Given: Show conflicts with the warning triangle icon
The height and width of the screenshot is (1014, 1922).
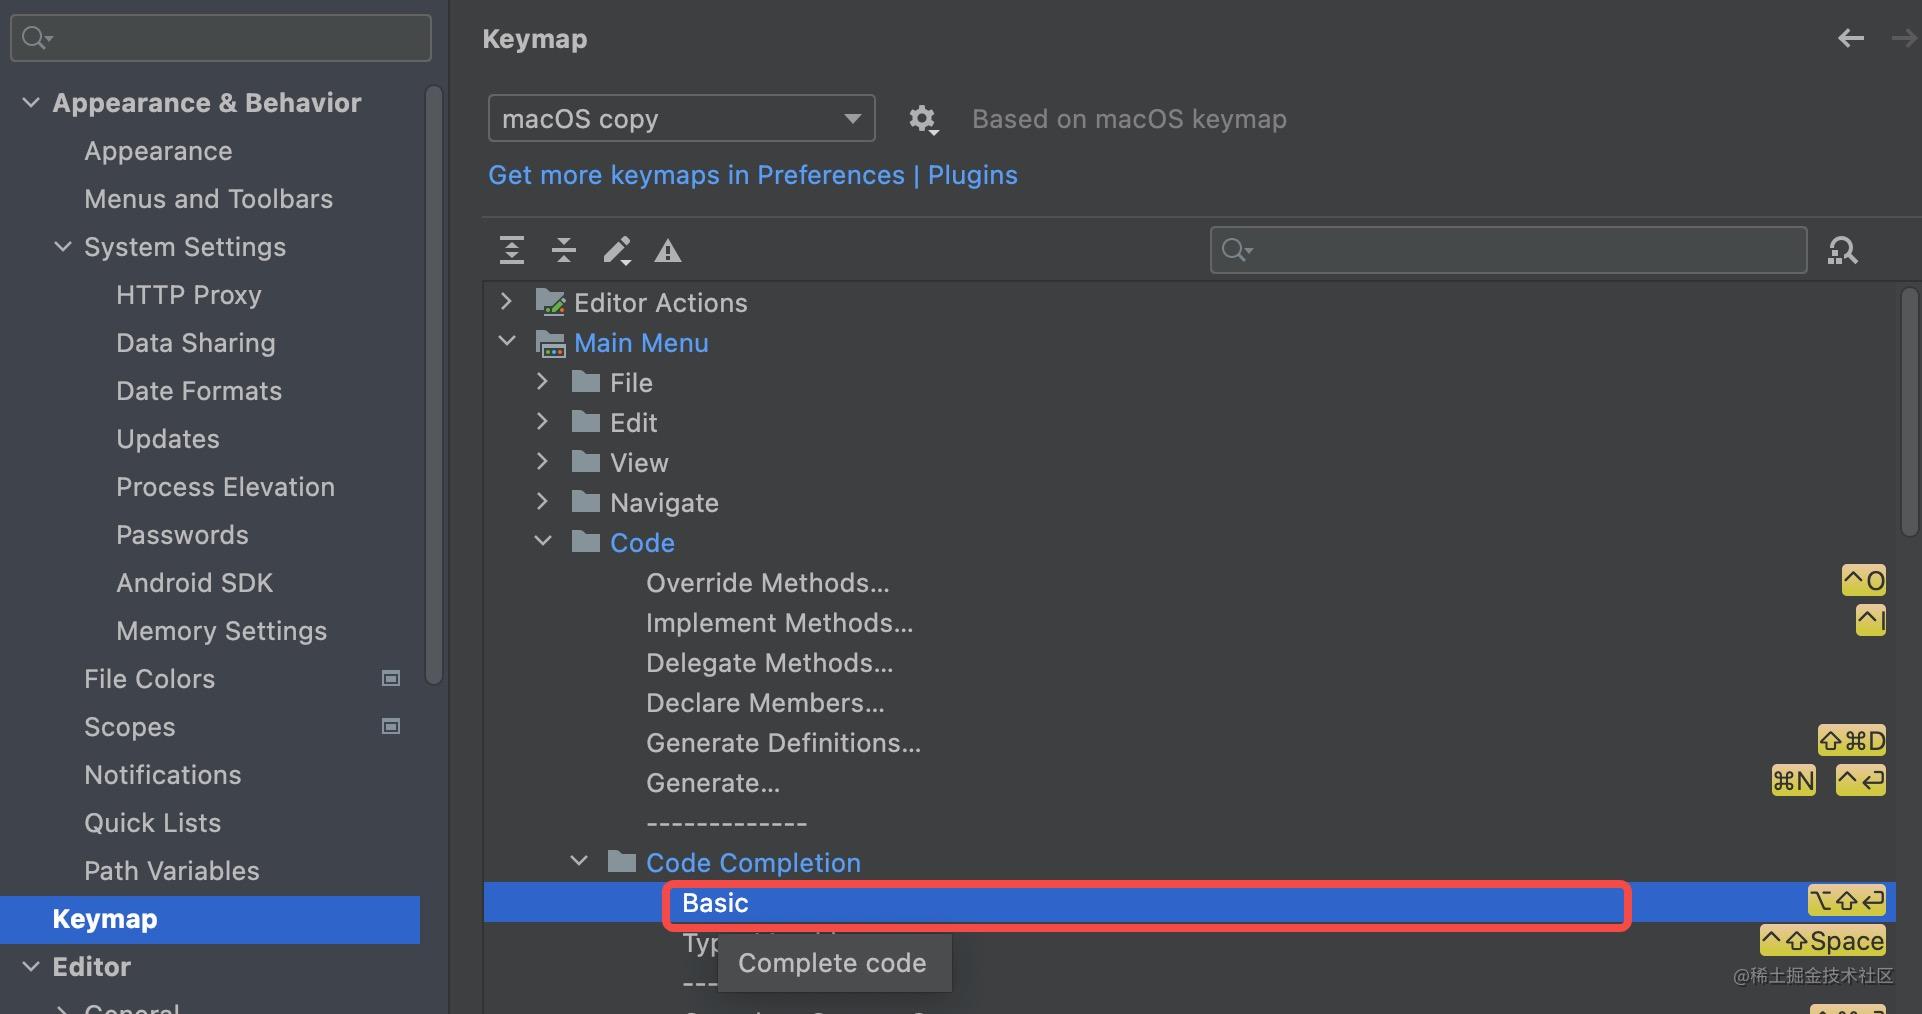Looking at the screenshot, I should click(x=668, y=251).
